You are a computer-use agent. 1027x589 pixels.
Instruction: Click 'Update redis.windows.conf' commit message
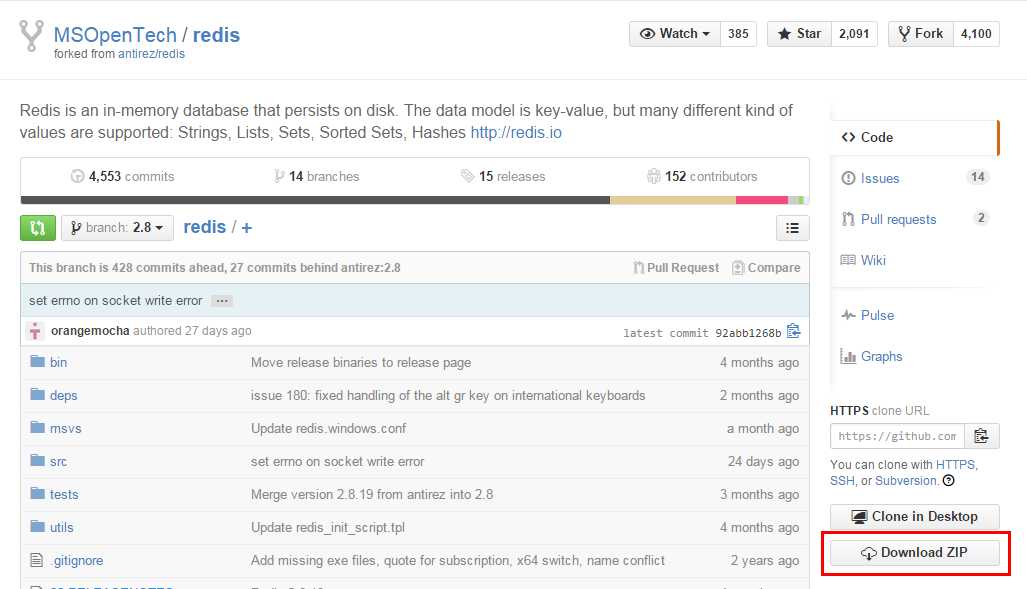(328, 428)
